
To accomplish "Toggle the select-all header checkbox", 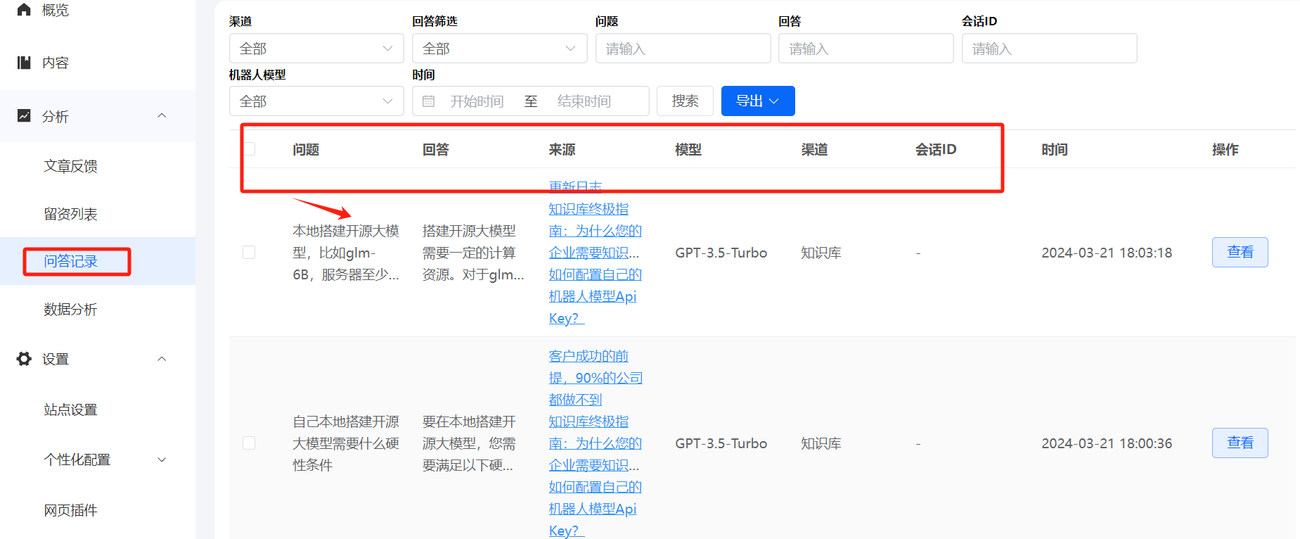I will (249, 149).
